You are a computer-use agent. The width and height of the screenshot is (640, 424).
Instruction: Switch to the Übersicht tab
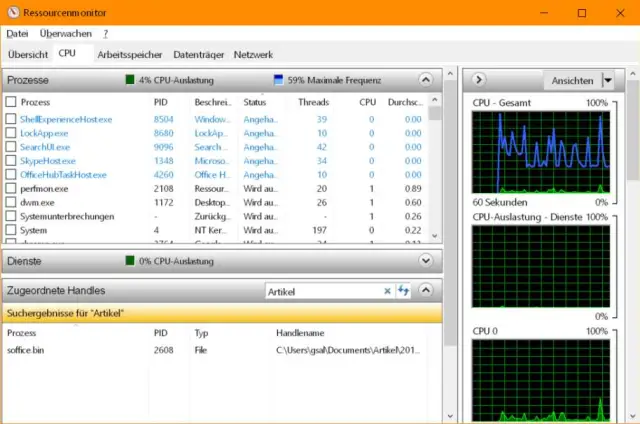coord(28,54)
